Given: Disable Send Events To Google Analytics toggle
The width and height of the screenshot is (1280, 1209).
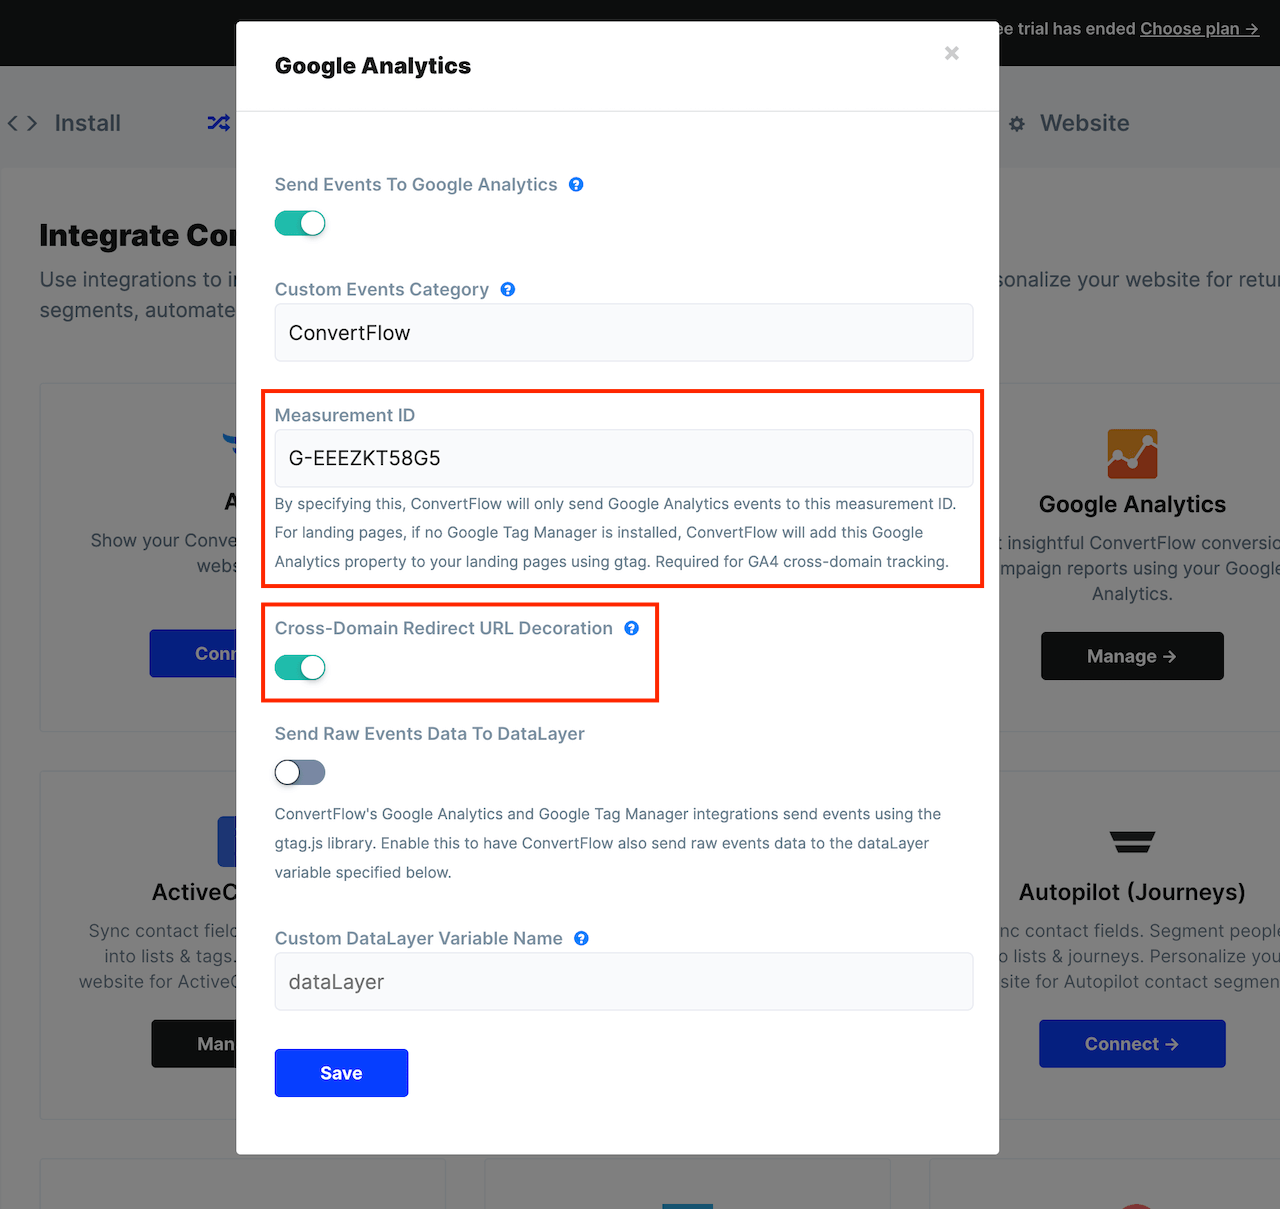Looking at the screenshot, I should click(300, 223).
